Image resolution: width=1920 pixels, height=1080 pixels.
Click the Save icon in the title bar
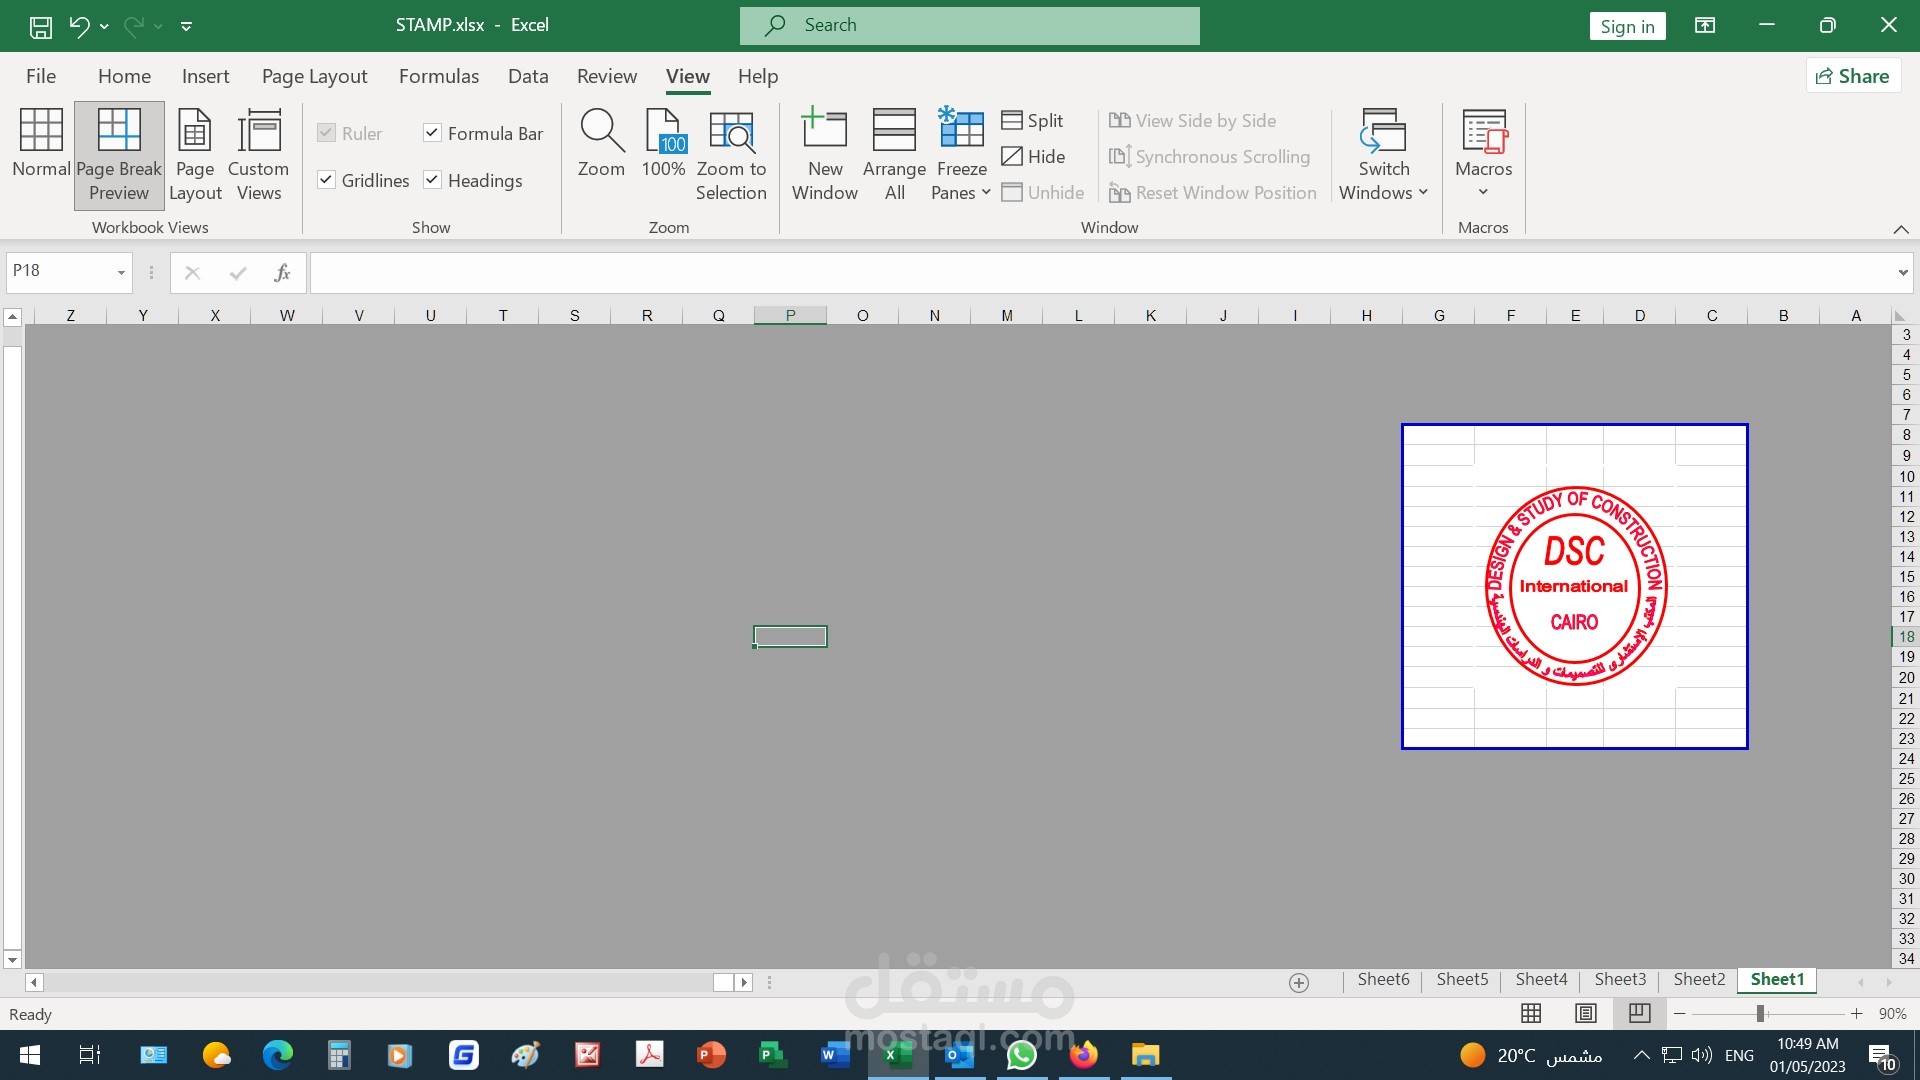pos(41,26)
